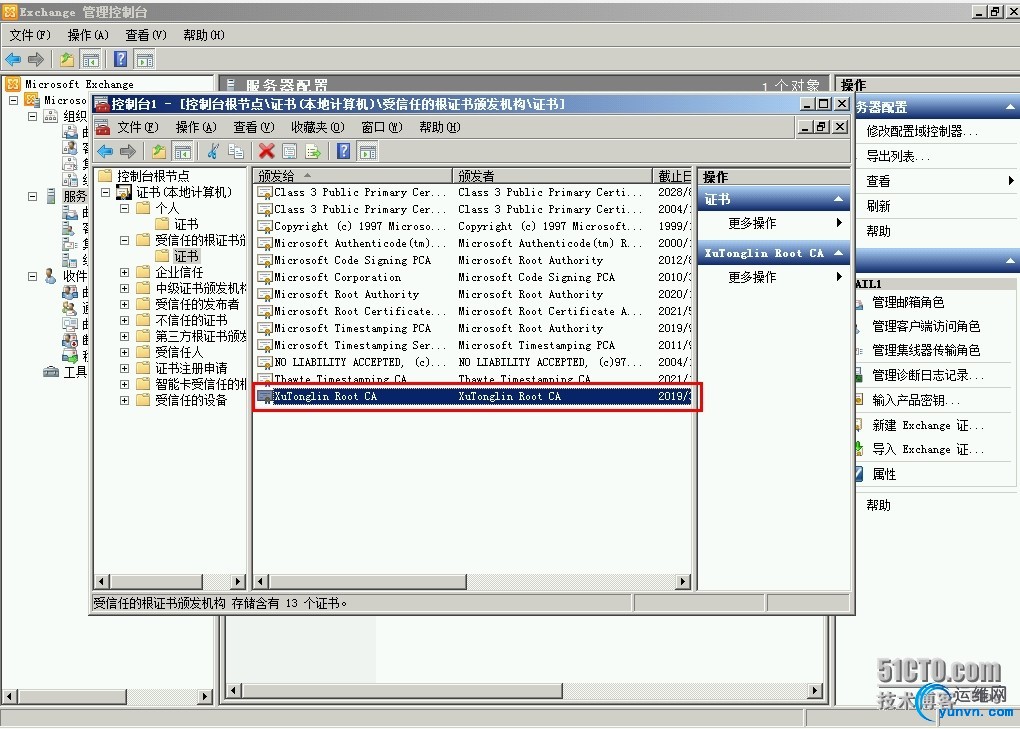Image resolution: width=1020 pixels, height=729 pixels.
Task: Toggle console tree icon in Exchange toolbar
Action: tap(90, 60)
